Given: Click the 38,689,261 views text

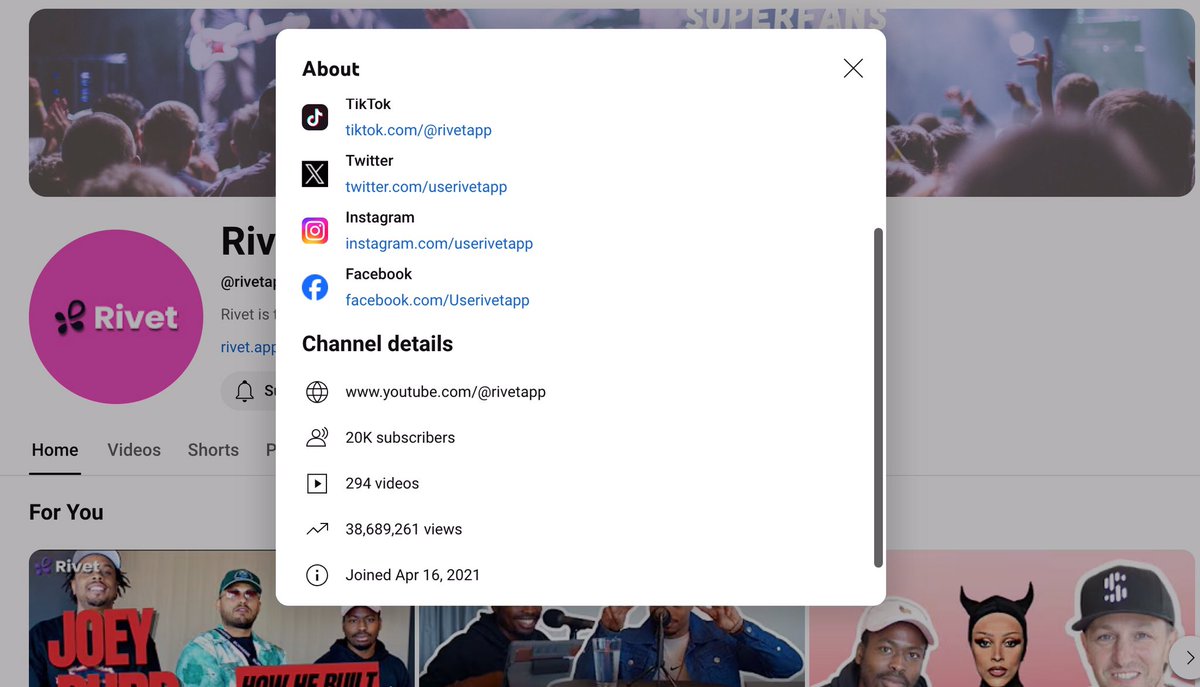Looking at the screenshot, I should pos(404,529).
